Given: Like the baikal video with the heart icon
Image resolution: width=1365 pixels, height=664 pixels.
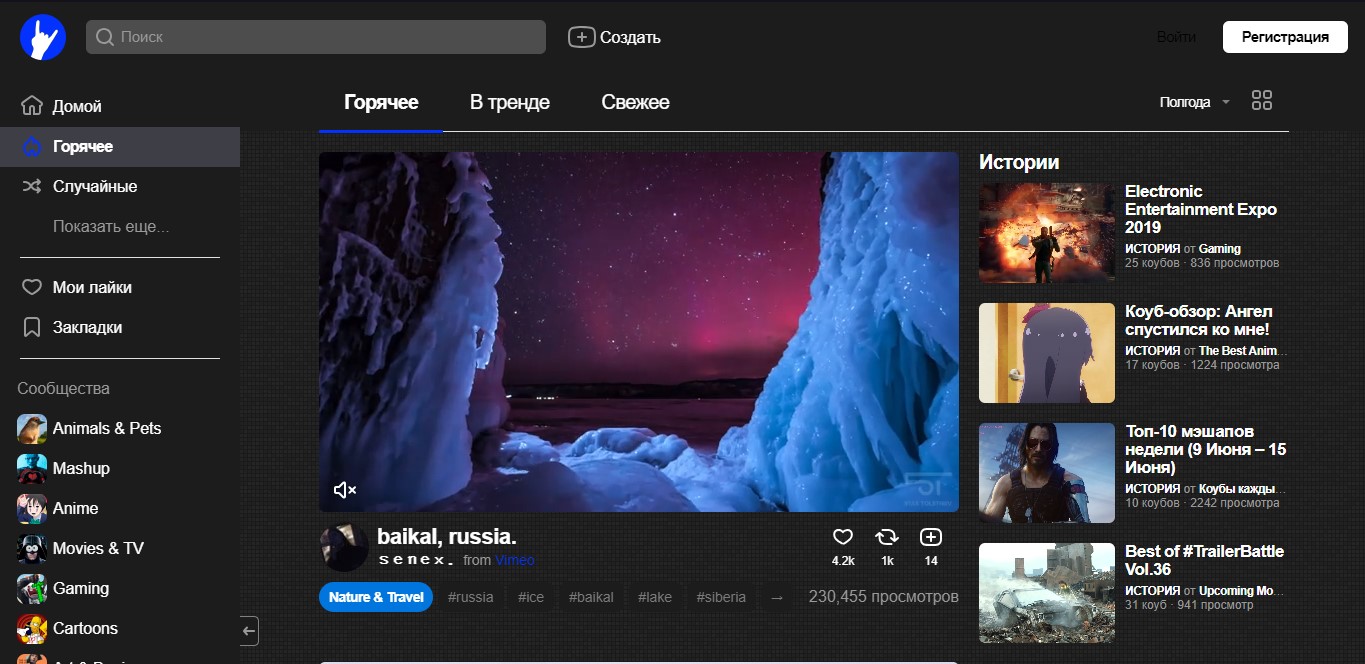Looking at the screenshot, I should tap(842, 537).
